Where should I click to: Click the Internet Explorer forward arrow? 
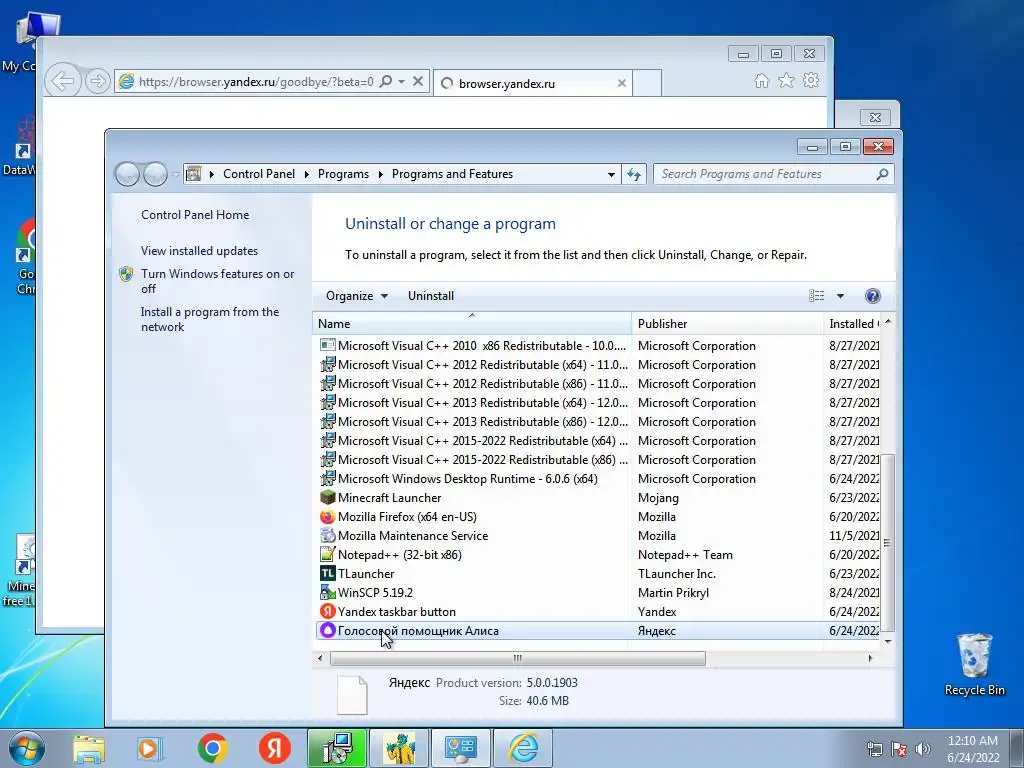click(97, 82)
